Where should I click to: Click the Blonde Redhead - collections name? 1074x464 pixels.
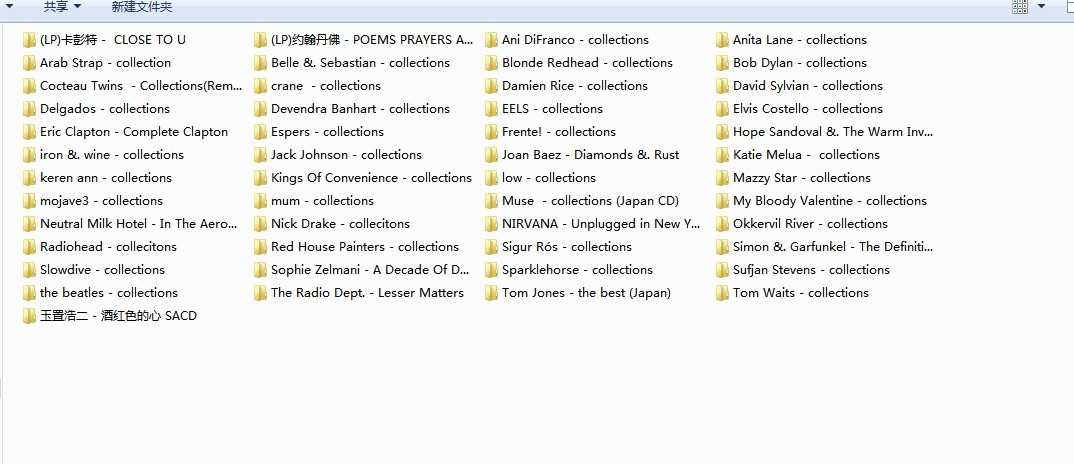point(587,63)
